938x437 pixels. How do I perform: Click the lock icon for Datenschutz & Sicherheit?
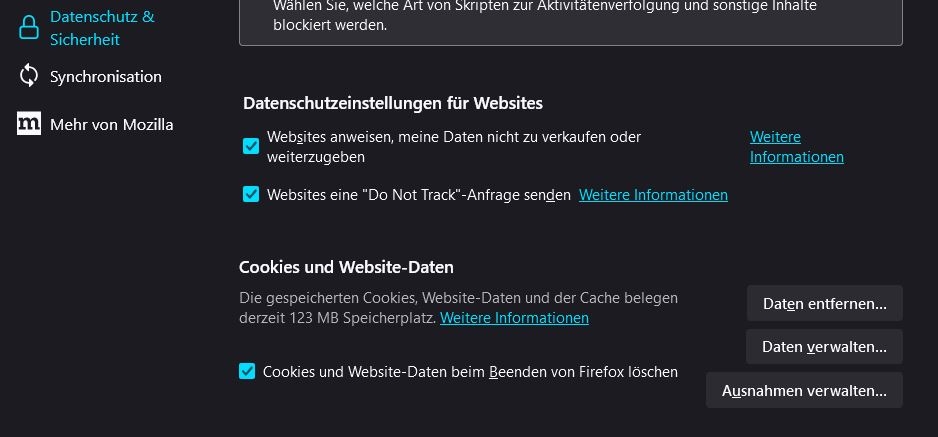pyautogui.click(x=29, y=28)
